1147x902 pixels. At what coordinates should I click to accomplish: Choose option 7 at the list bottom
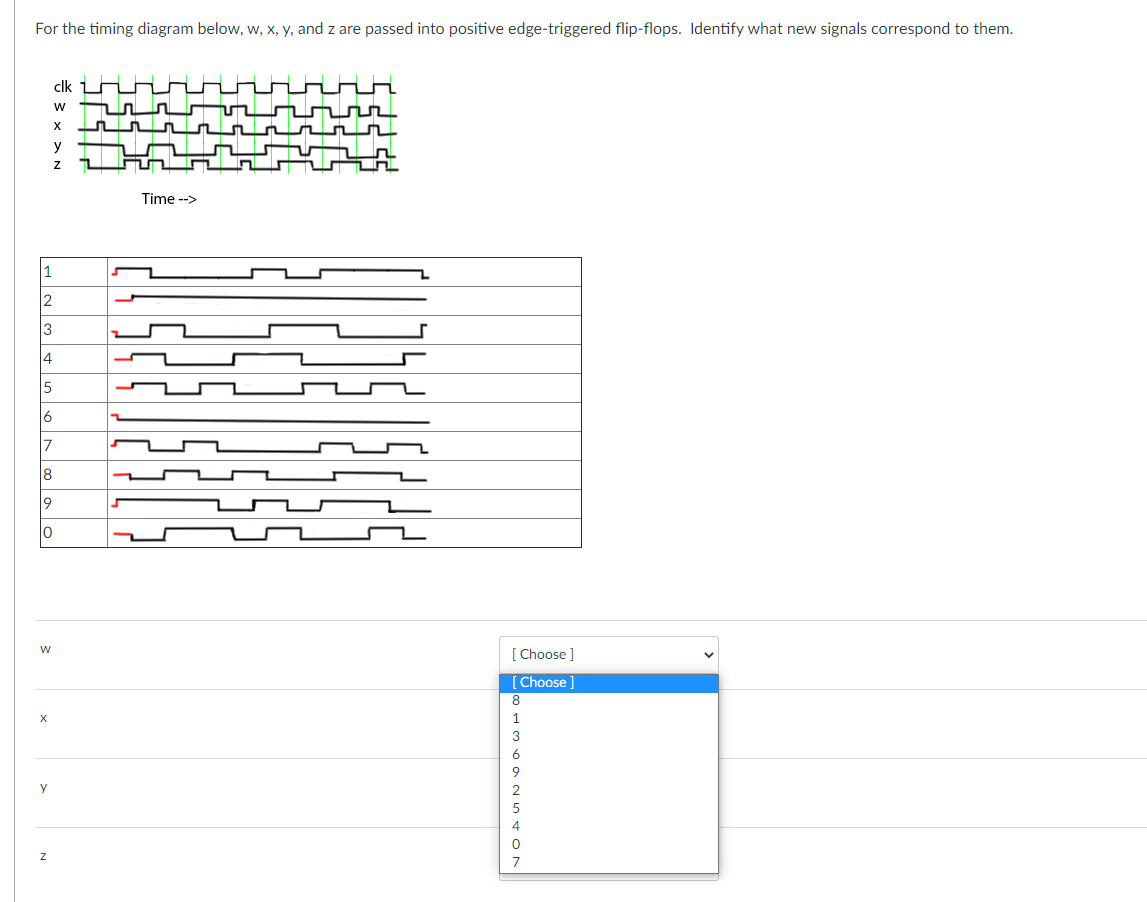coord(515,862)
